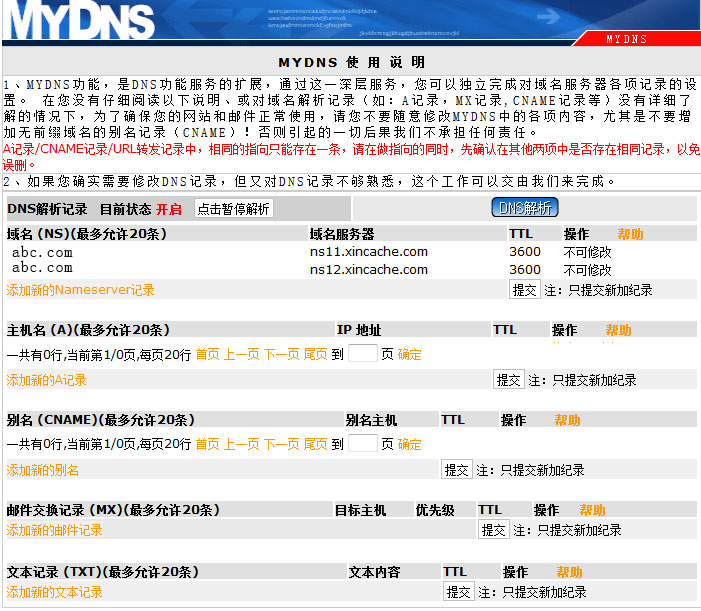Confirm page jump 确定 in A records
The height and width of the screenshot is (611, 701).
(410, 354)
